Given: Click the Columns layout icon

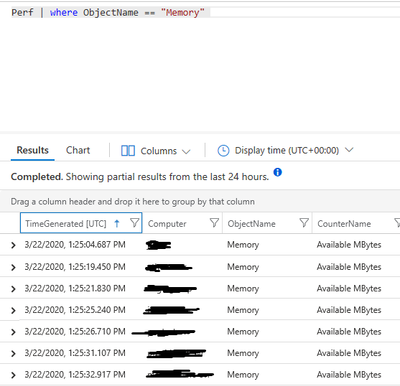Looking at the screenshot, I should 128,151.
